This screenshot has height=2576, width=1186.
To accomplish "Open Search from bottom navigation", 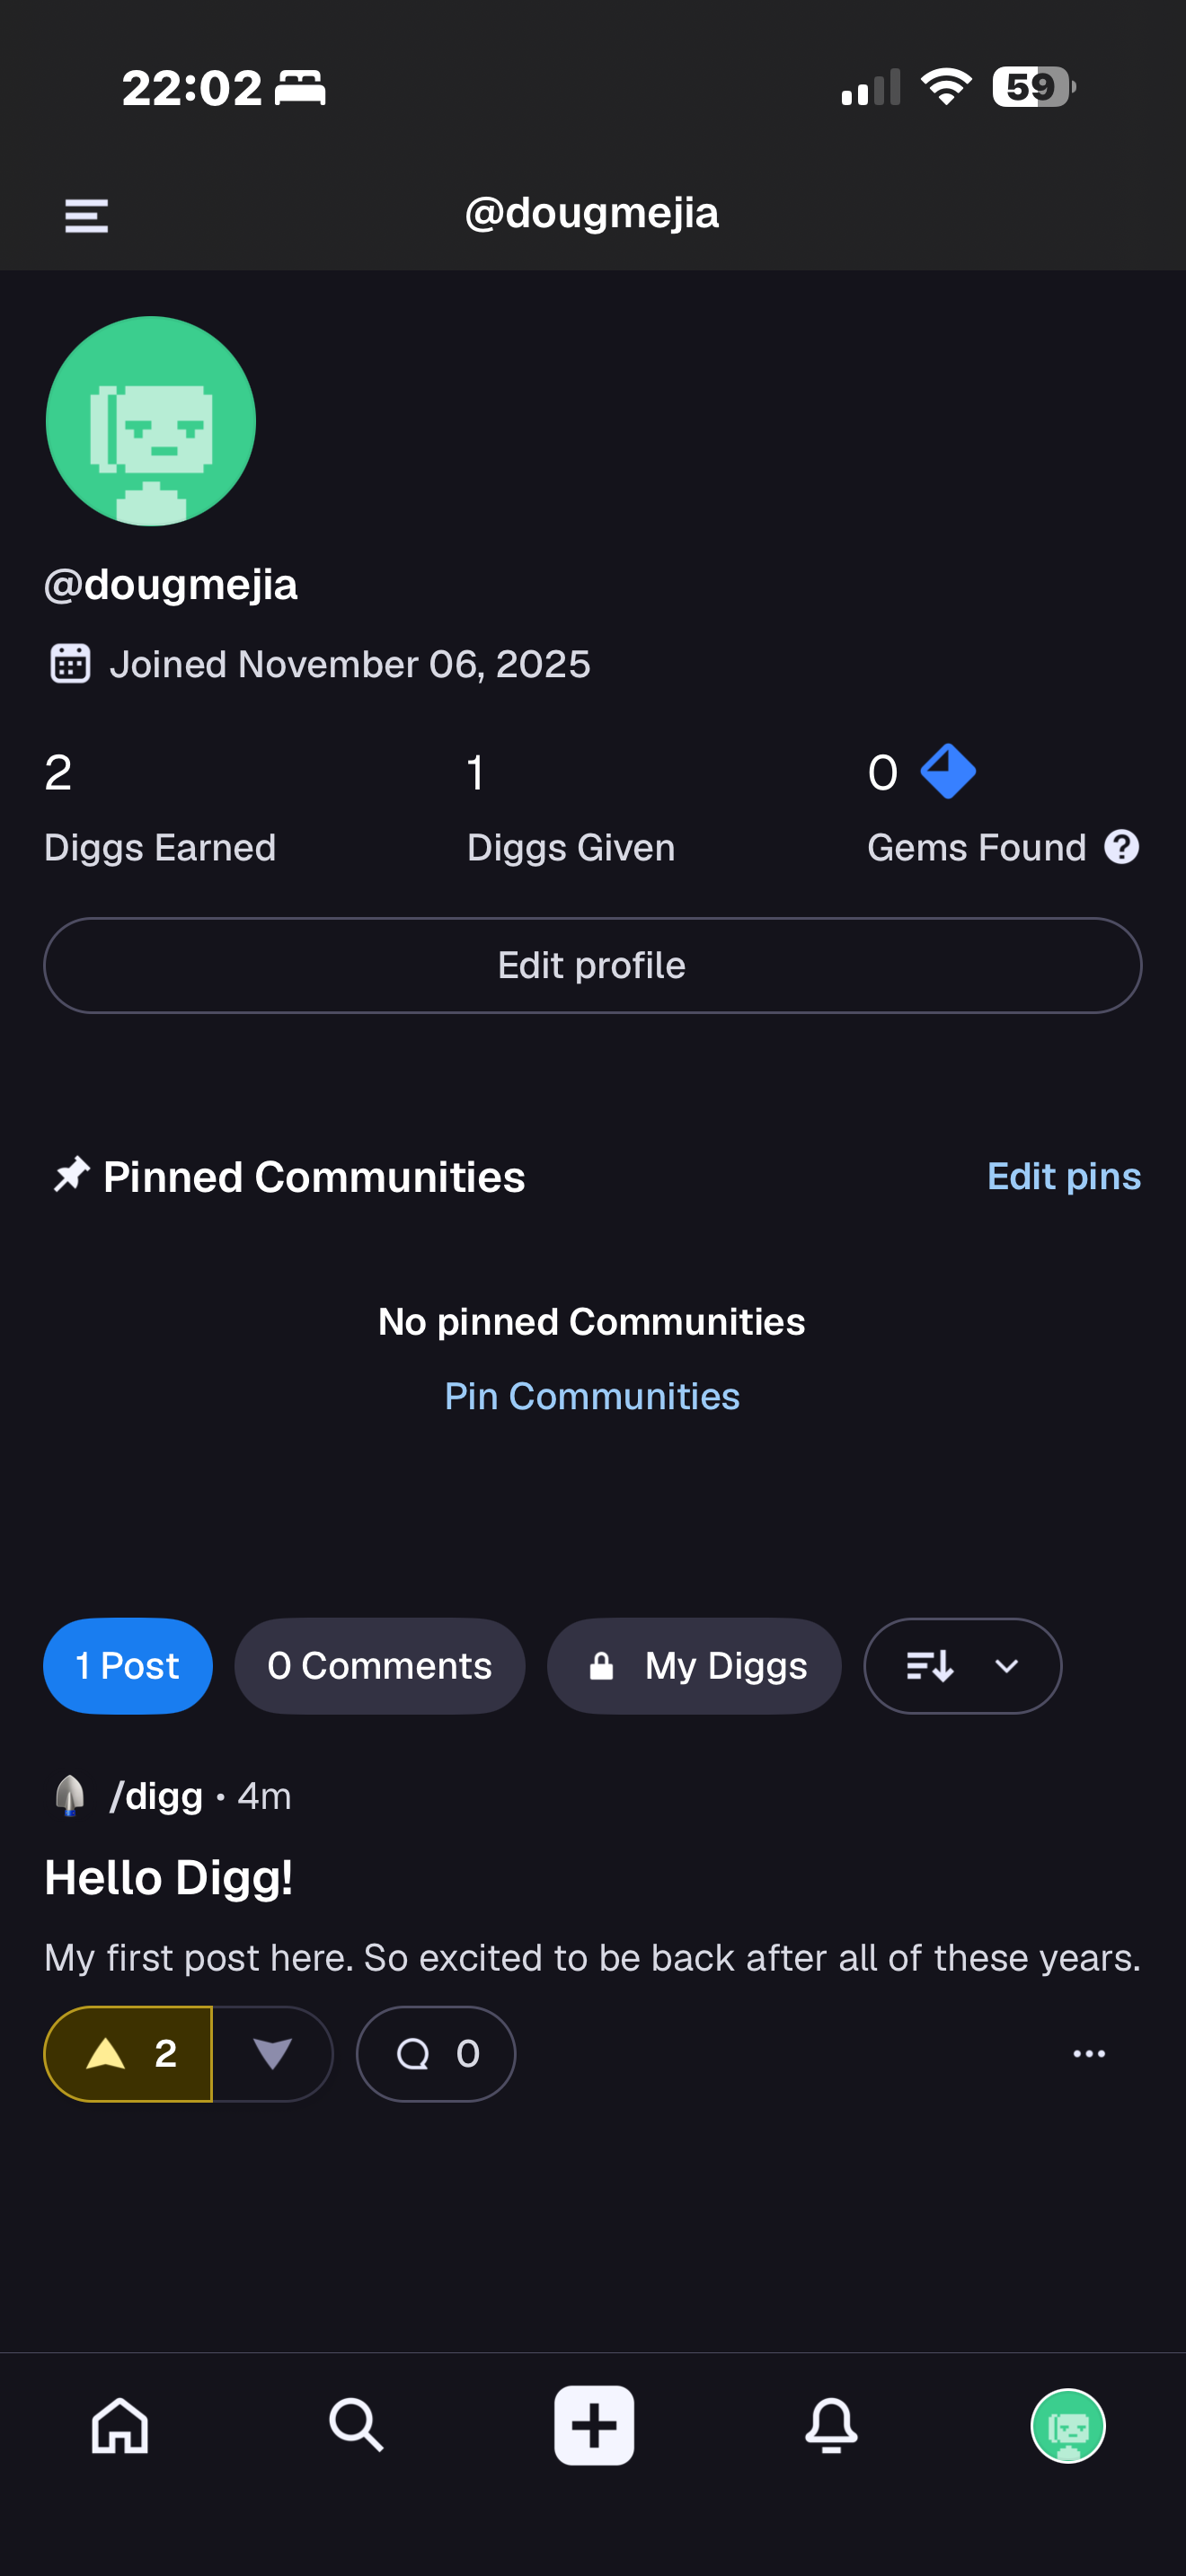I will coord(356,2425).
